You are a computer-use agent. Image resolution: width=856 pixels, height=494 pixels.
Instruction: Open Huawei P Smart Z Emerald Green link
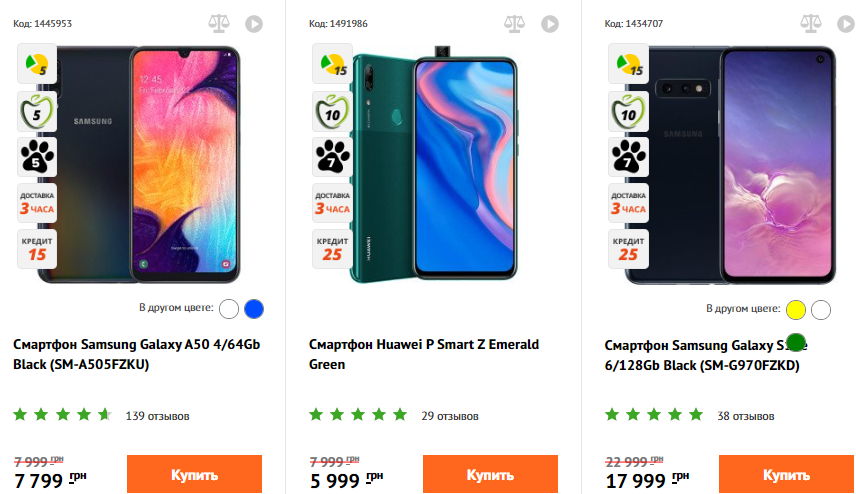(424, 354)
